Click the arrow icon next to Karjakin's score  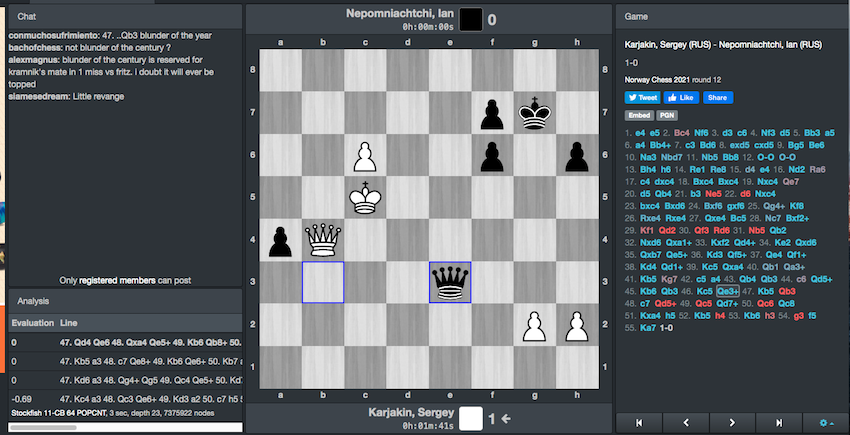click(x=506, y=419)
